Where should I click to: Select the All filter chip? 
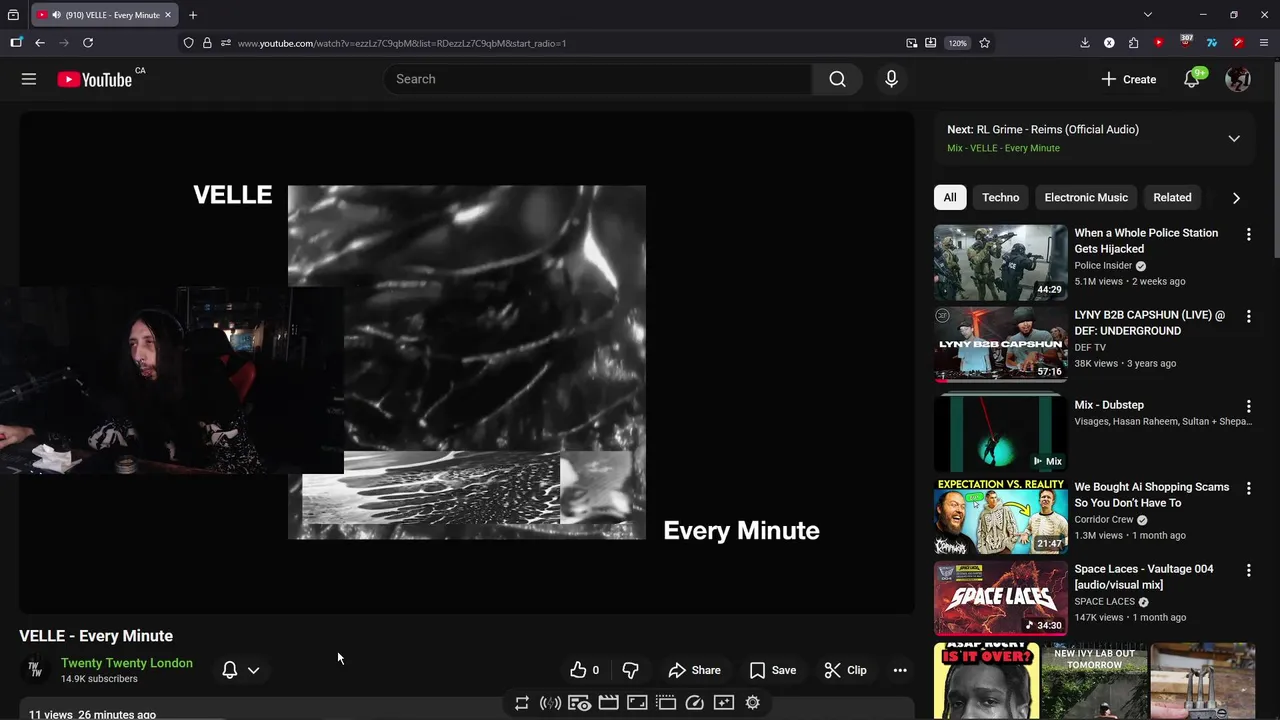click(950, 198)
